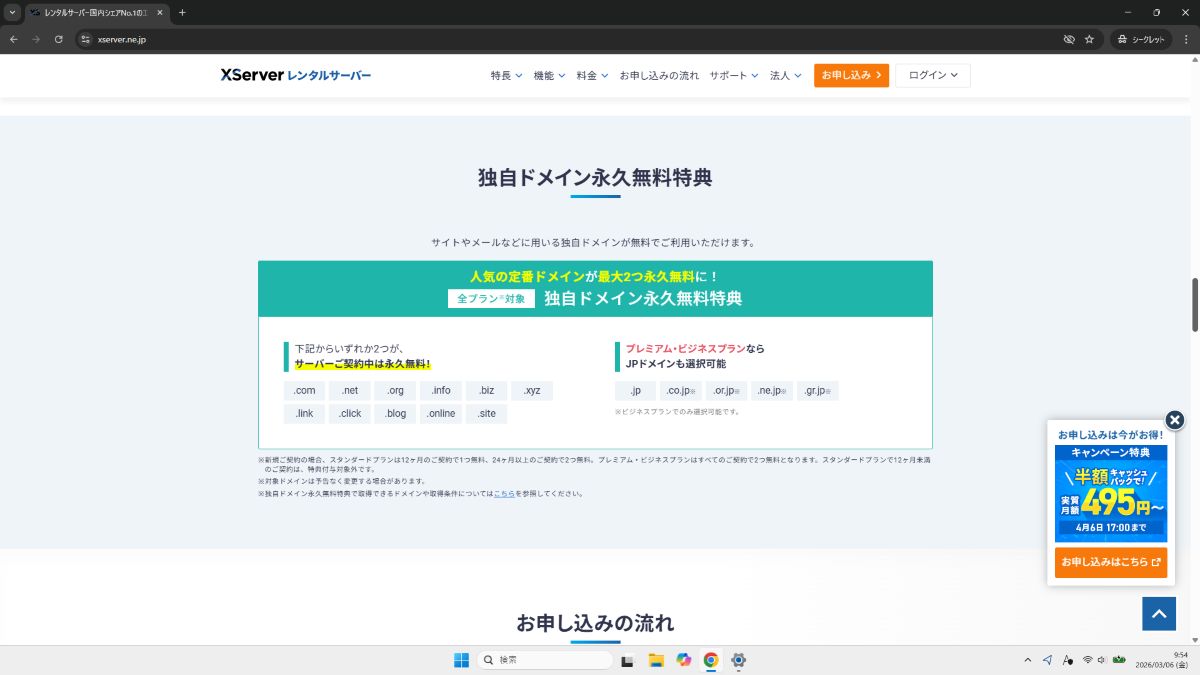Bookmark this page with star icon
Viewport: 1200px width, 675px height.
pyautogui.click(x=1089, y=39)
